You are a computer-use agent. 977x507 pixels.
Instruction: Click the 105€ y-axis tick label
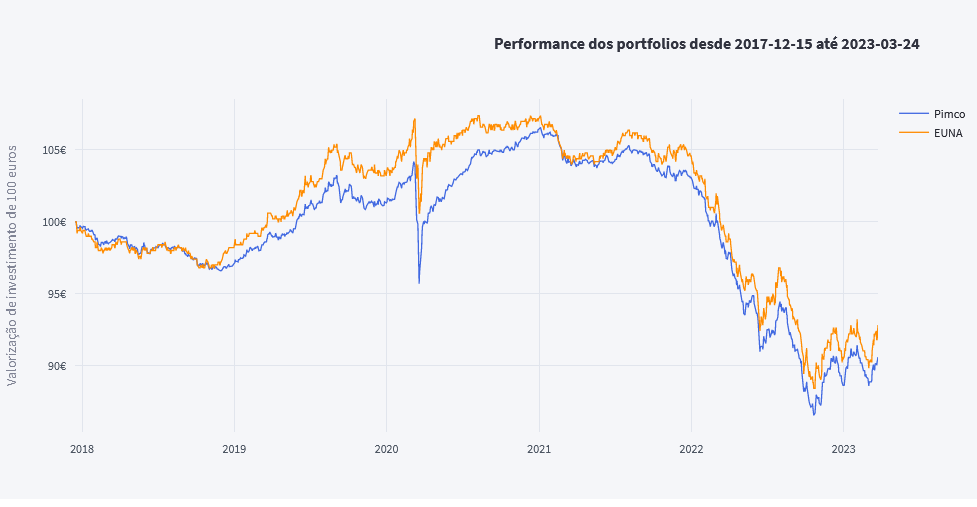click(x=55, y=150)
